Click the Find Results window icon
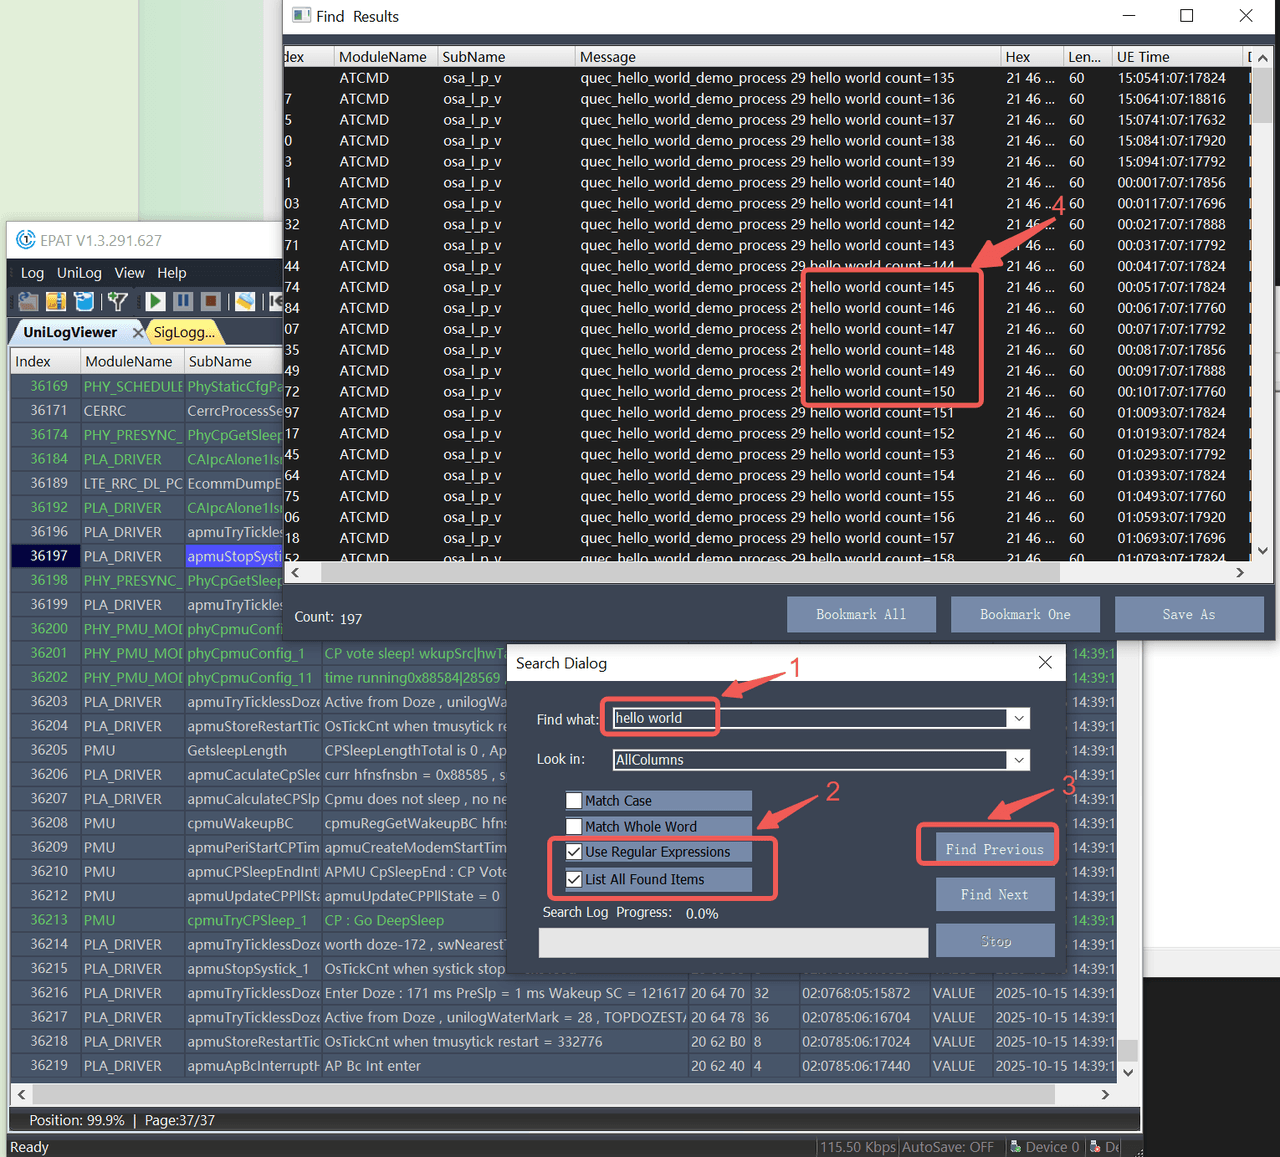 coord(301,15)
